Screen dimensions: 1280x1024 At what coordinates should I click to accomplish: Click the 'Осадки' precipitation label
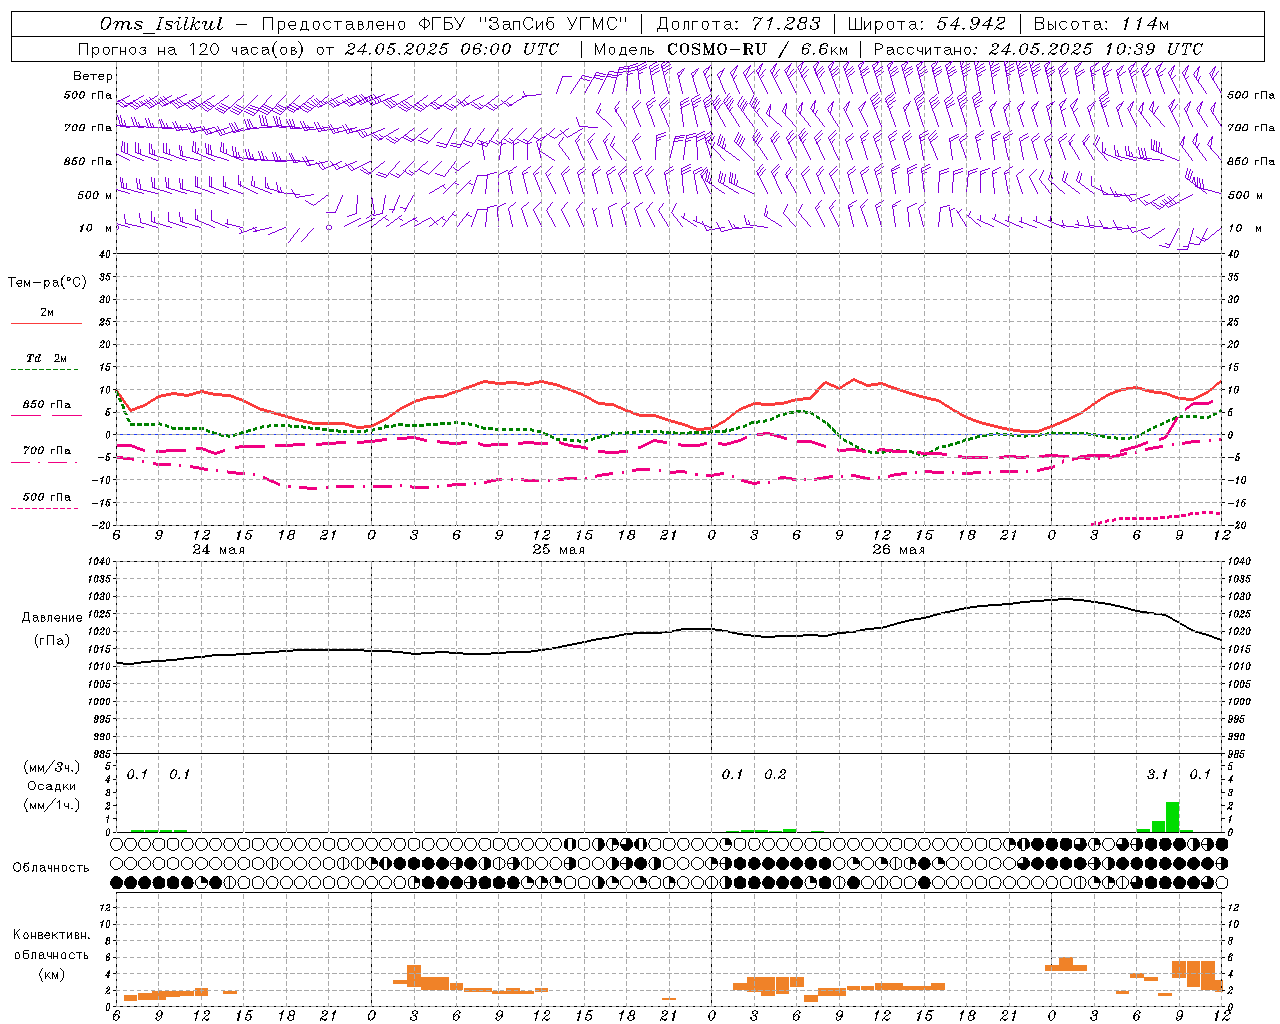[52, 786]
